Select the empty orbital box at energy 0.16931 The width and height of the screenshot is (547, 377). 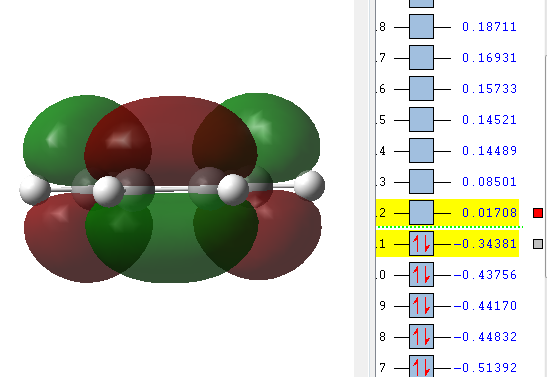click(x=421, y=58)
